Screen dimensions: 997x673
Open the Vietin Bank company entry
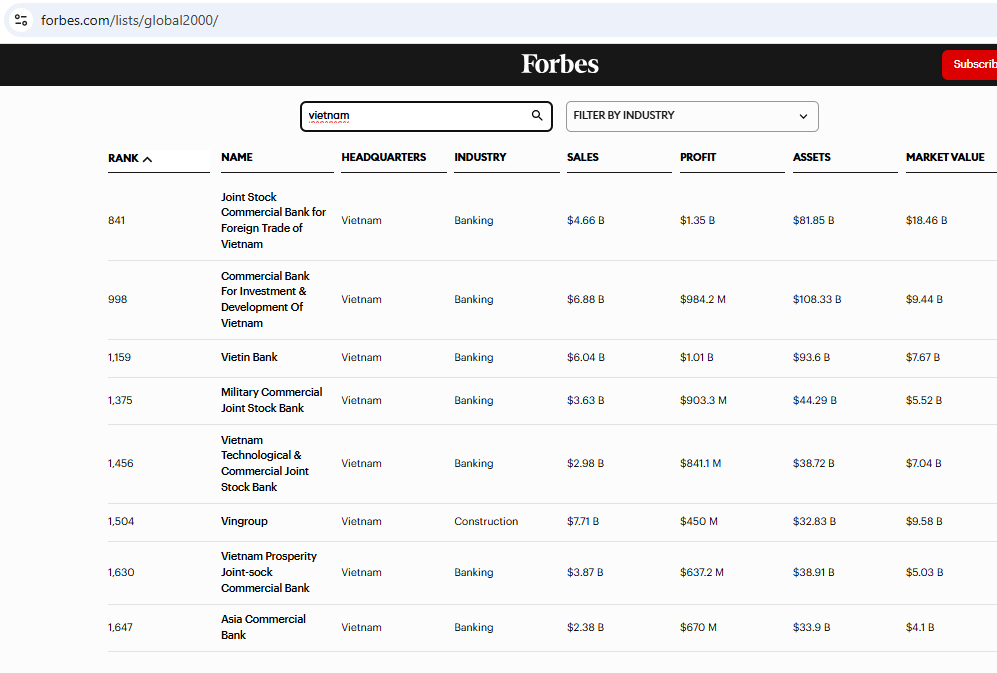(249, 357)
